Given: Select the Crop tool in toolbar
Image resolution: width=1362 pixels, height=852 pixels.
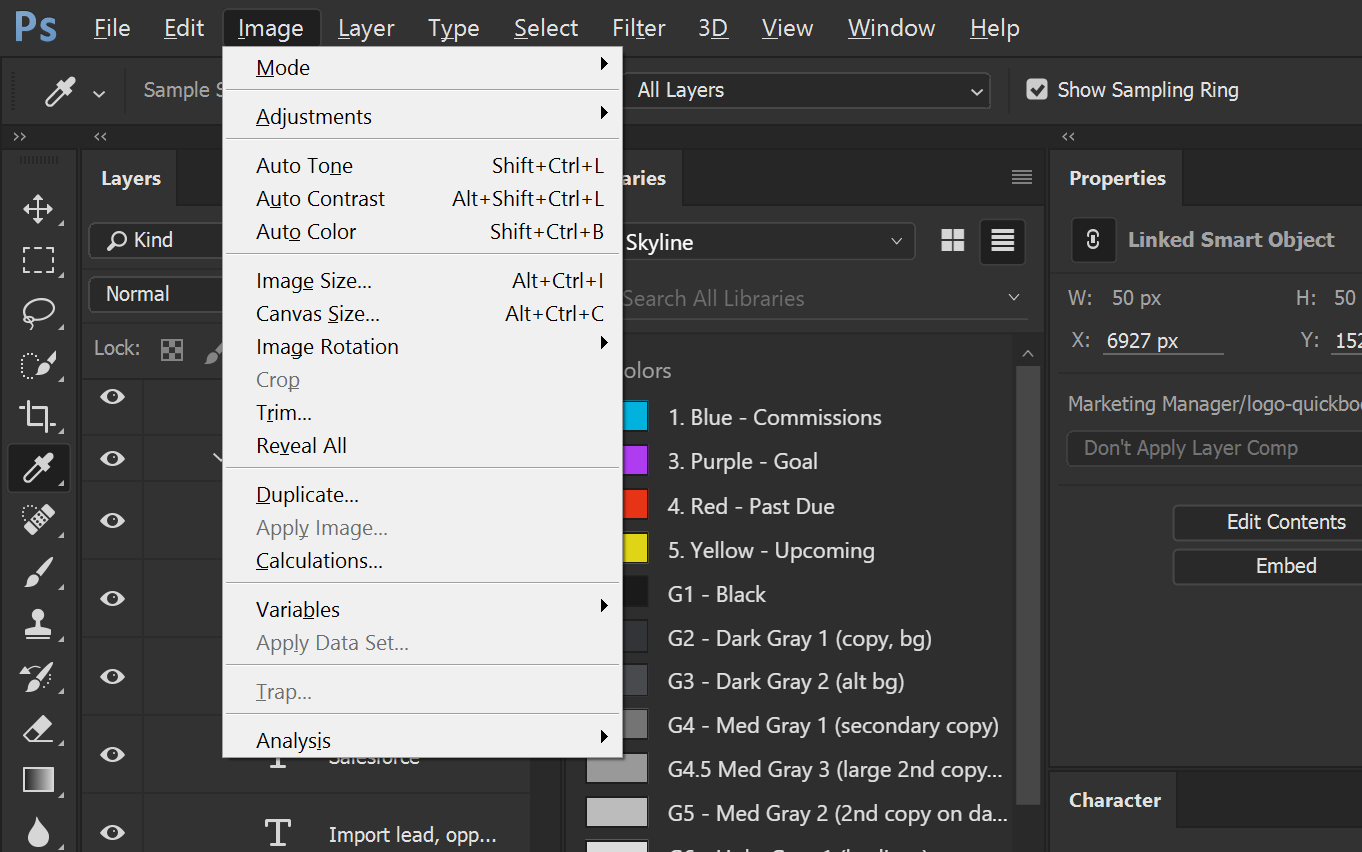Looking at the screenshot, I should (38, 415).
